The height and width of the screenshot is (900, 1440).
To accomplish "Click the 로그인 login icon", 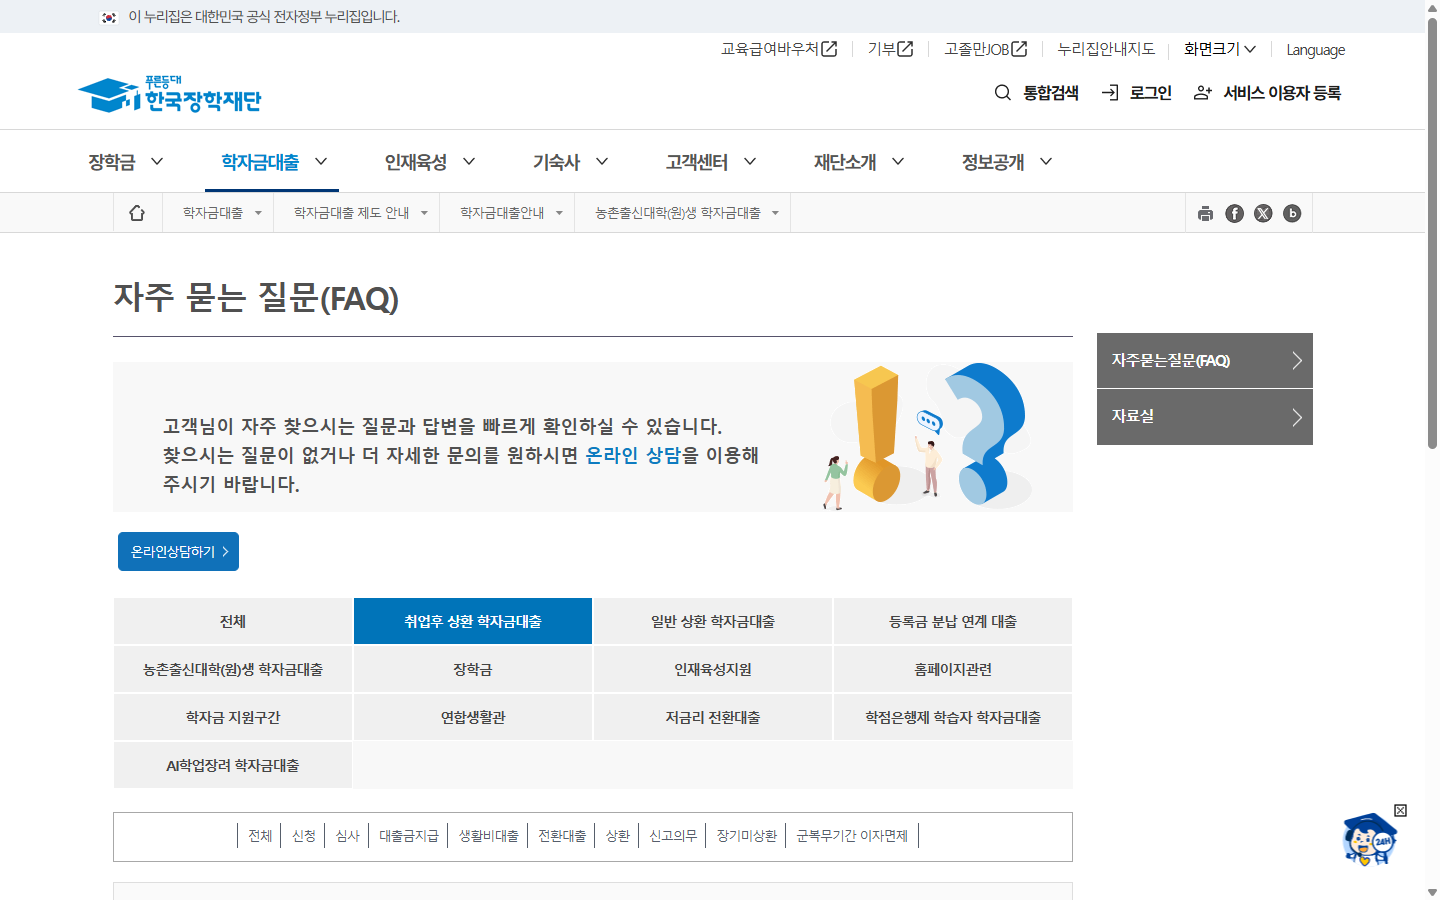I will pos(1110,93).
